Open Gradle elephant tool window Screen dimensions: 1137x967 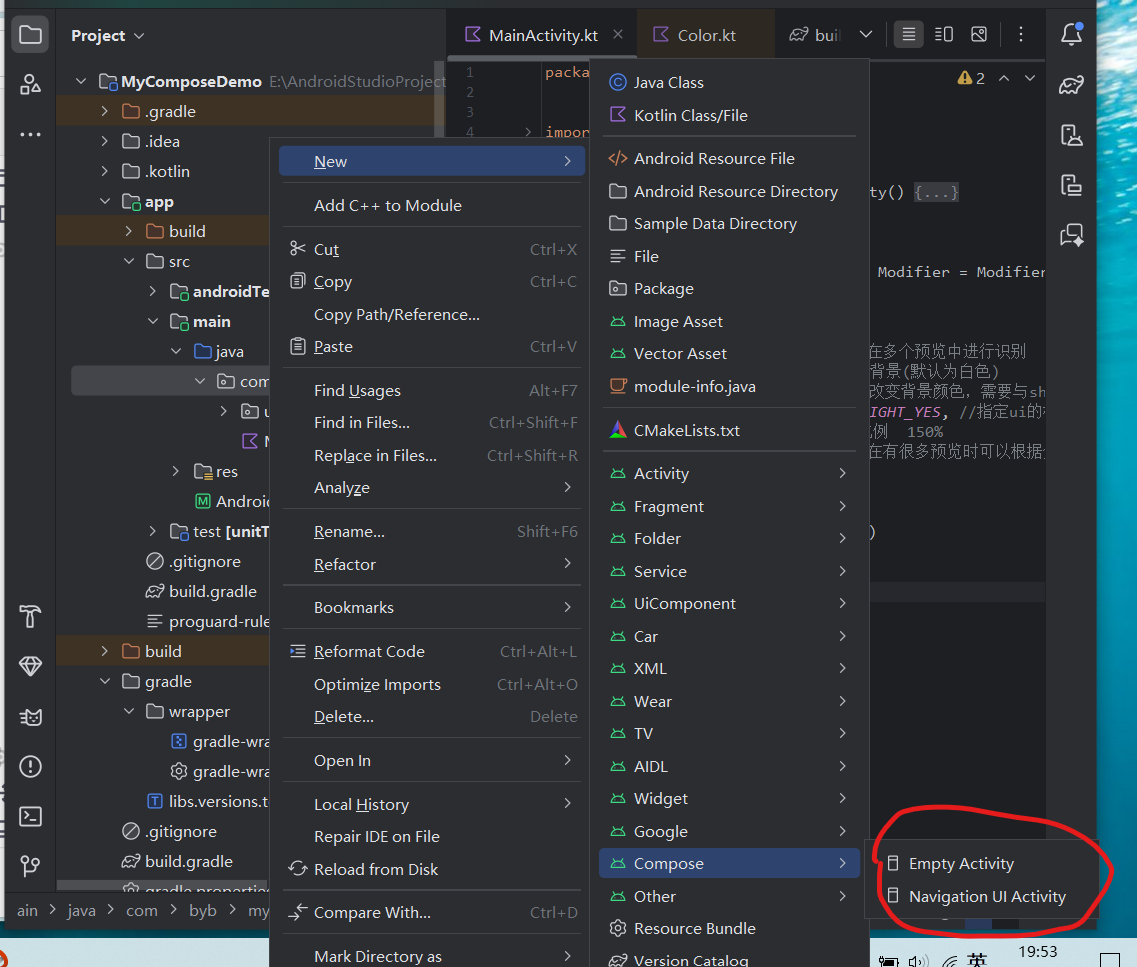[x=1072, y=85]
